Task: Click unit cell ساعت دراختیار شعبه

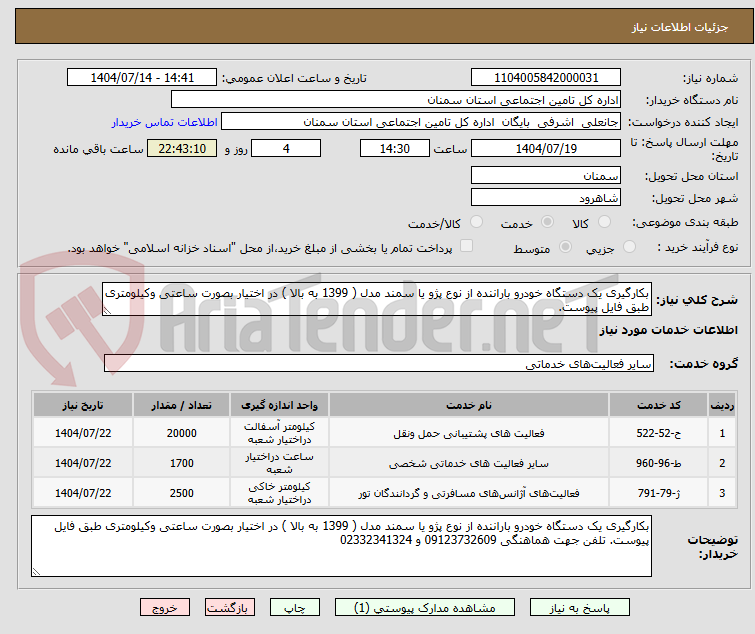Action: point(280,463)
